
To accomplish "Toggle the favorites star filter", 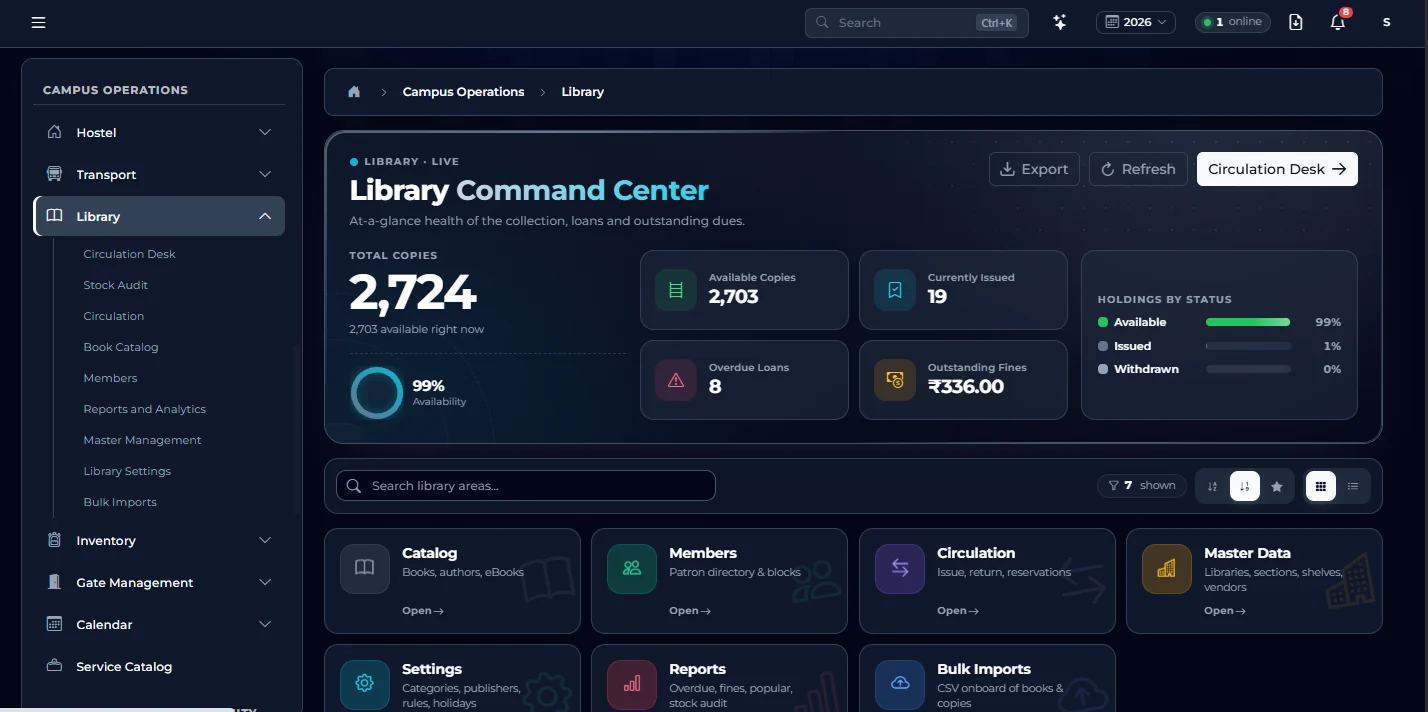I will [x=1277, y=486].
